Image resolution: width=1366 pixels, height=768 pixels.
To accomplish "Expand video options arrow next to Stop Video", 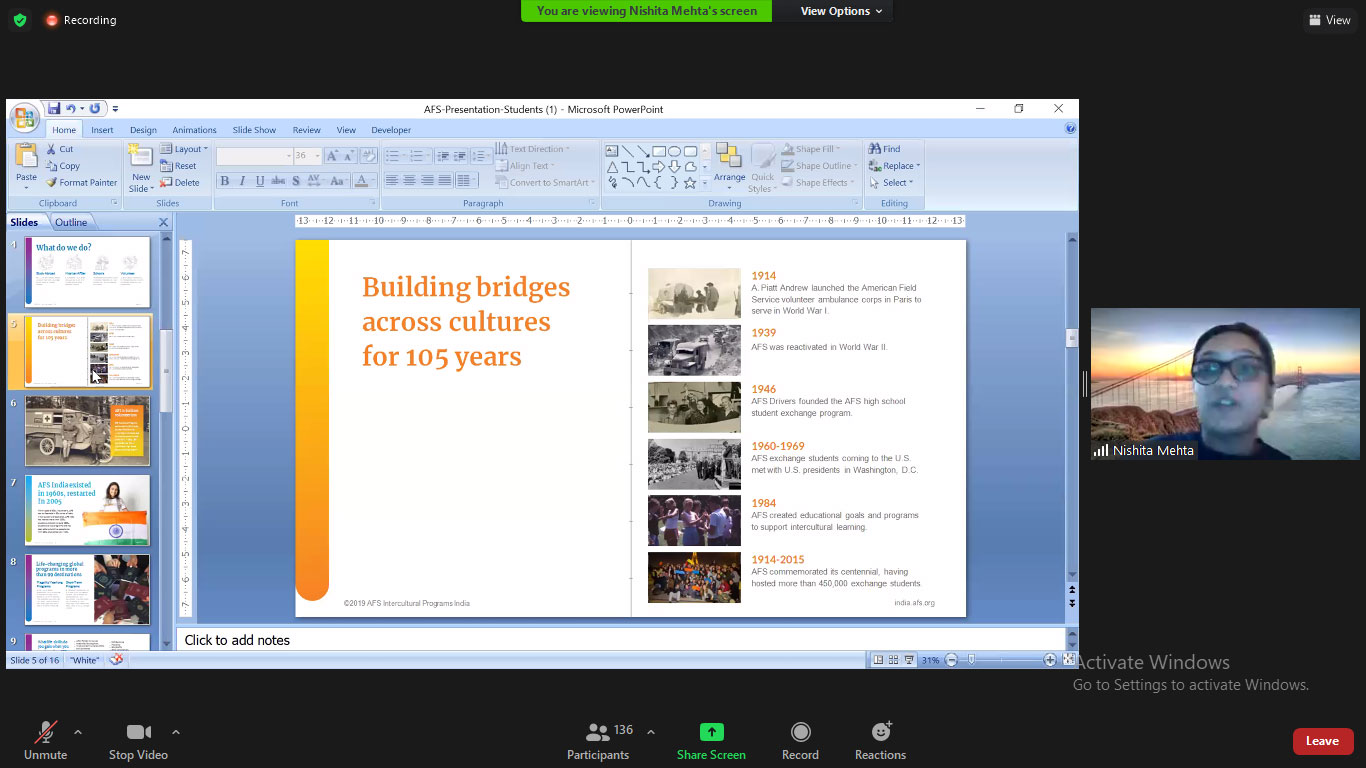I will 176,732.
